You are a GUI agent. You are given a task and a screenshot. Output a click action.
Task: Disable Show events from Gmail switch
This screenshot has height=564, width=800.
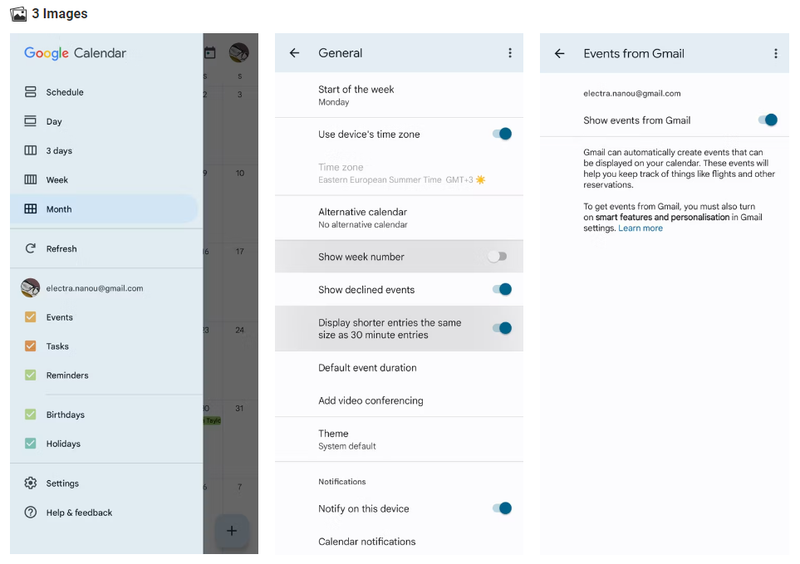pyautogui.click(x=767, y=120)
